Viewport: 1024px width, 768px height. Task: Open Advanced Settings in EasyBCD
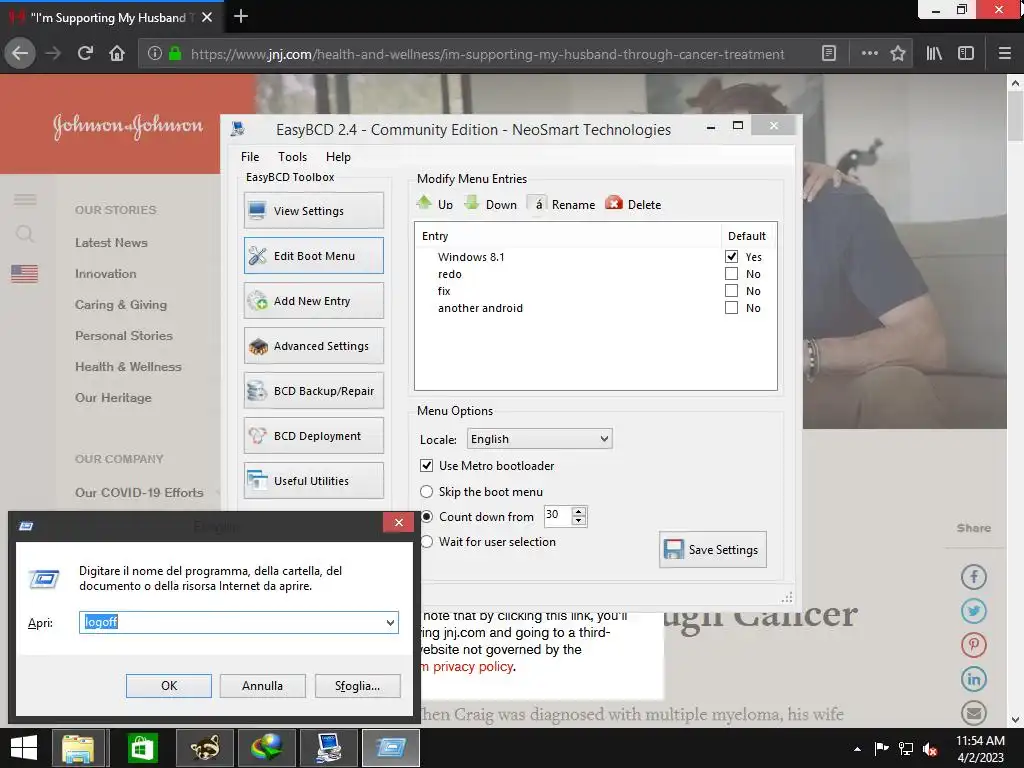tap(313, 346)
